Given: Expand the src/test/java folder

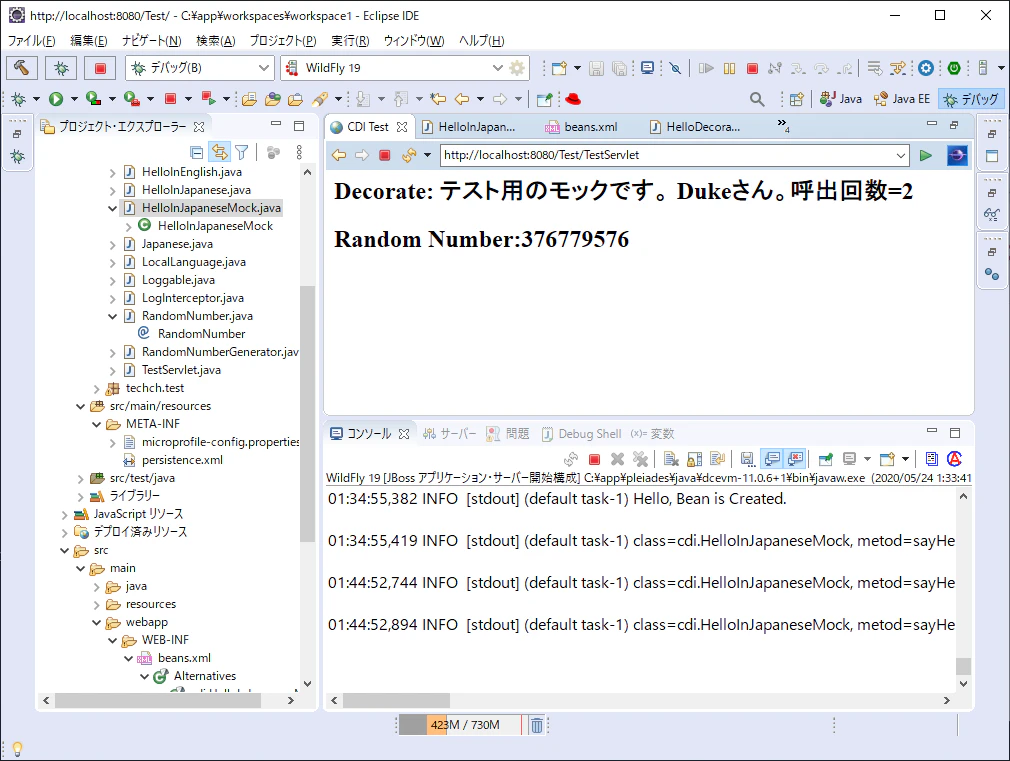Looking at the screenshot, I should [x=81, y=479].
